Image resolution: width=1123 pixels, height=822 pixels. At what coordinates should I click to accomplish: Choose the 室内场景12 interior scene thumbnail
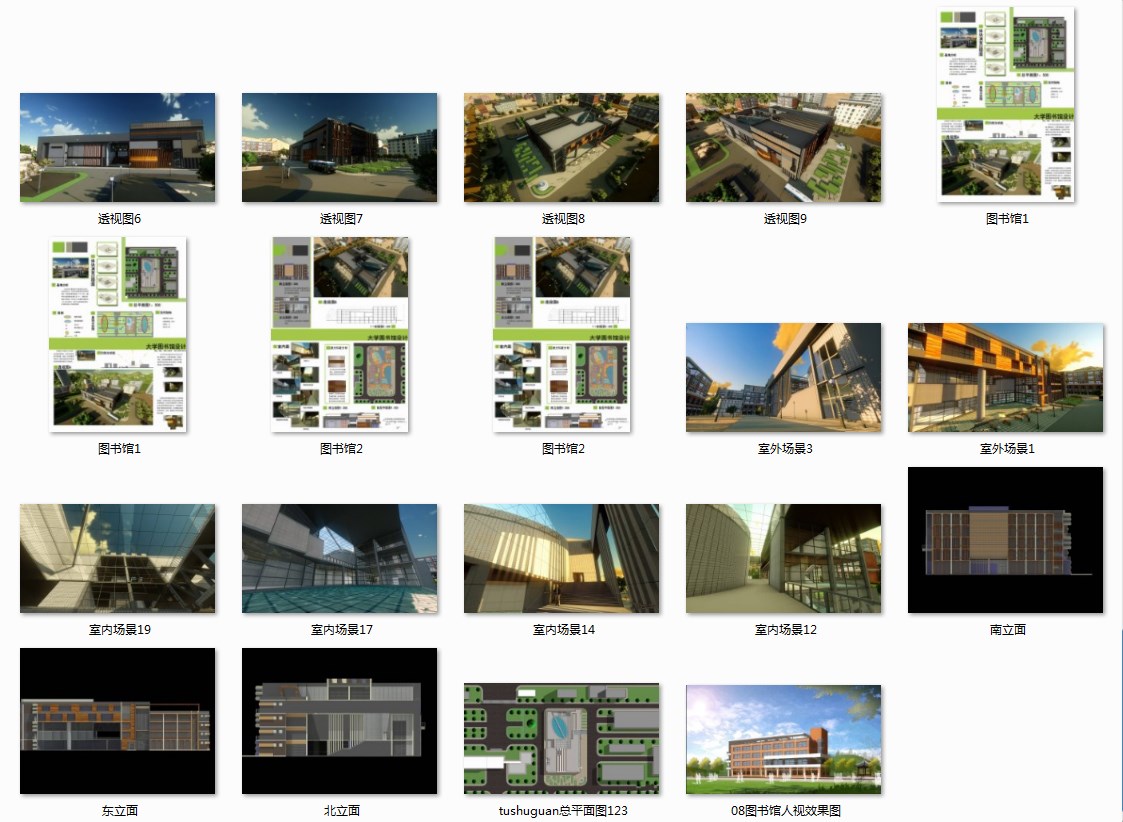point(783,558)
